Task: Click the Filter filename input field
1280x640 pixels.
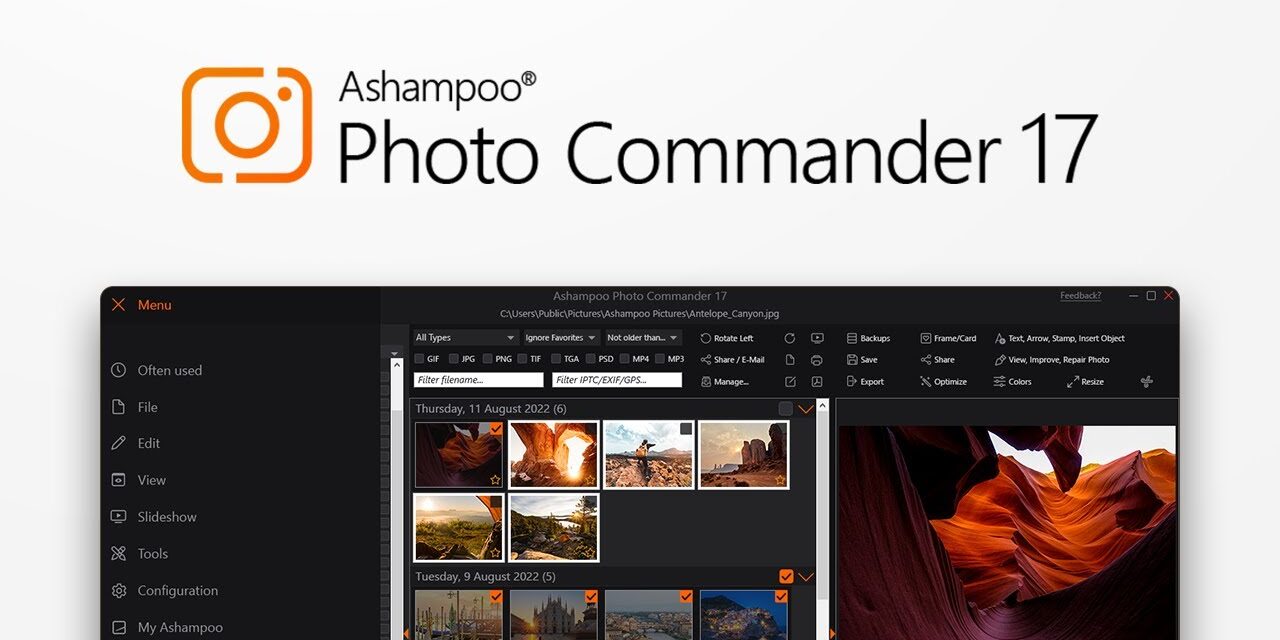Action: point(479,380)
